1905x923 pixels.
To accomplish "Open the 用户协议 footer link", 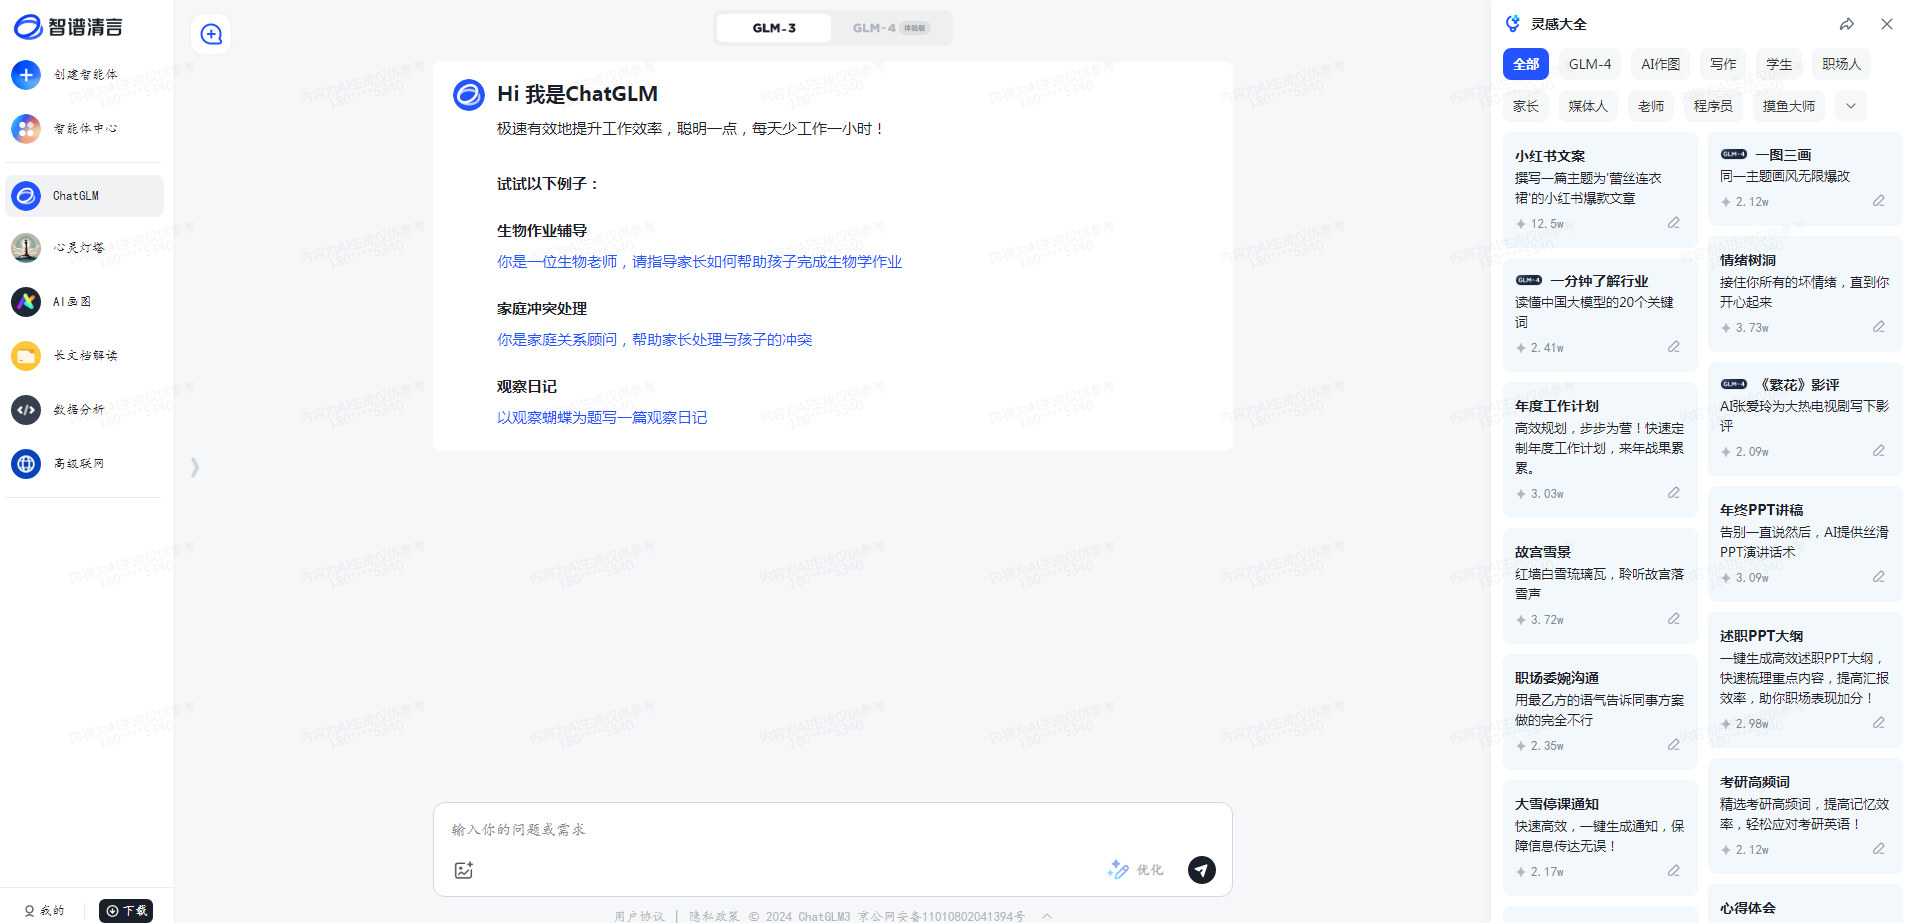I will 639,916.
